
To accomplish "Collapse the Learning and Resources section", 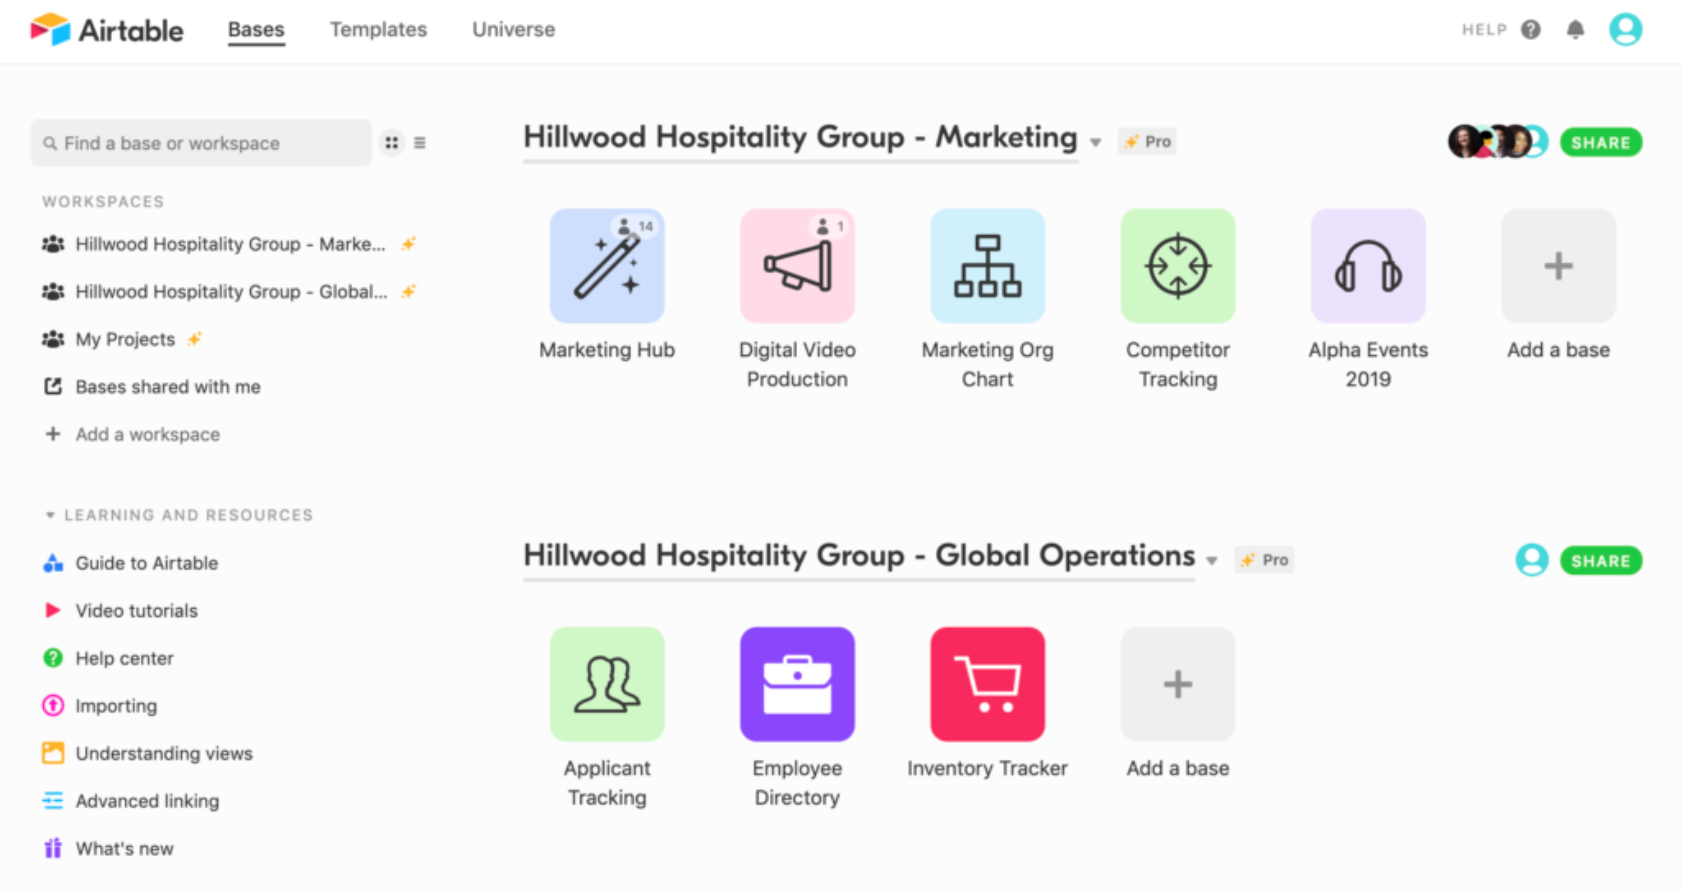I will [x=50, y=515].
